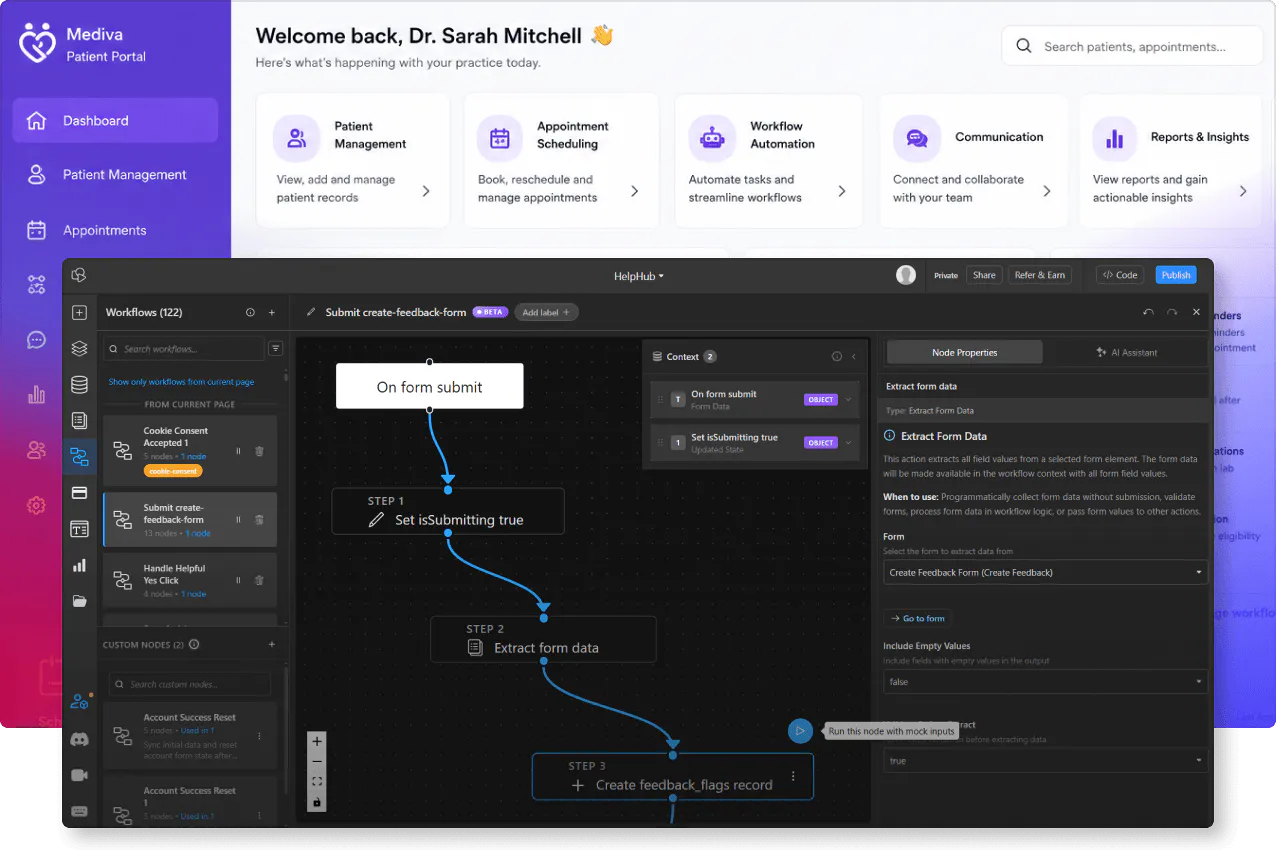Select the Step 2 Extract form data node
The height and width of the screenshot is (850, 1276).
coord(543,639)
